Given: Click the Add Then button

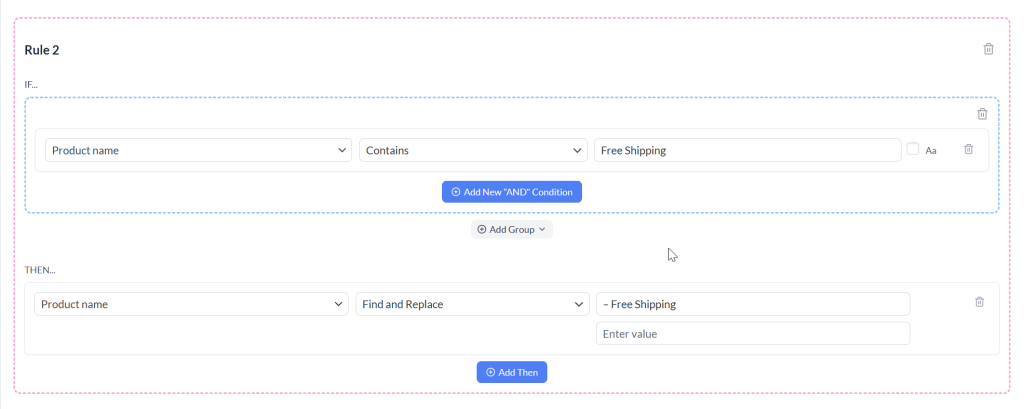Looking at the screenshot, I should point(512,372).
